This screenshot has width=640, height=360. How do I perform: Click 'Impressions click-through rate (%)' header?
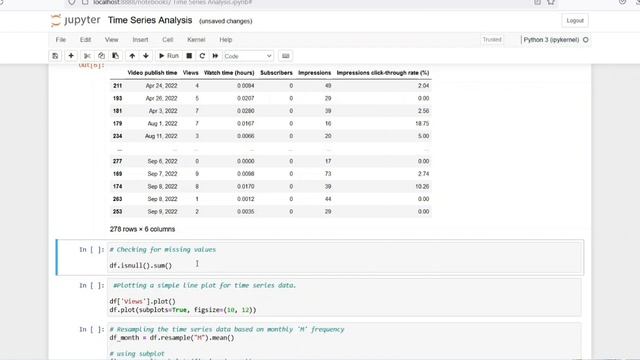[x=382, y=73]
